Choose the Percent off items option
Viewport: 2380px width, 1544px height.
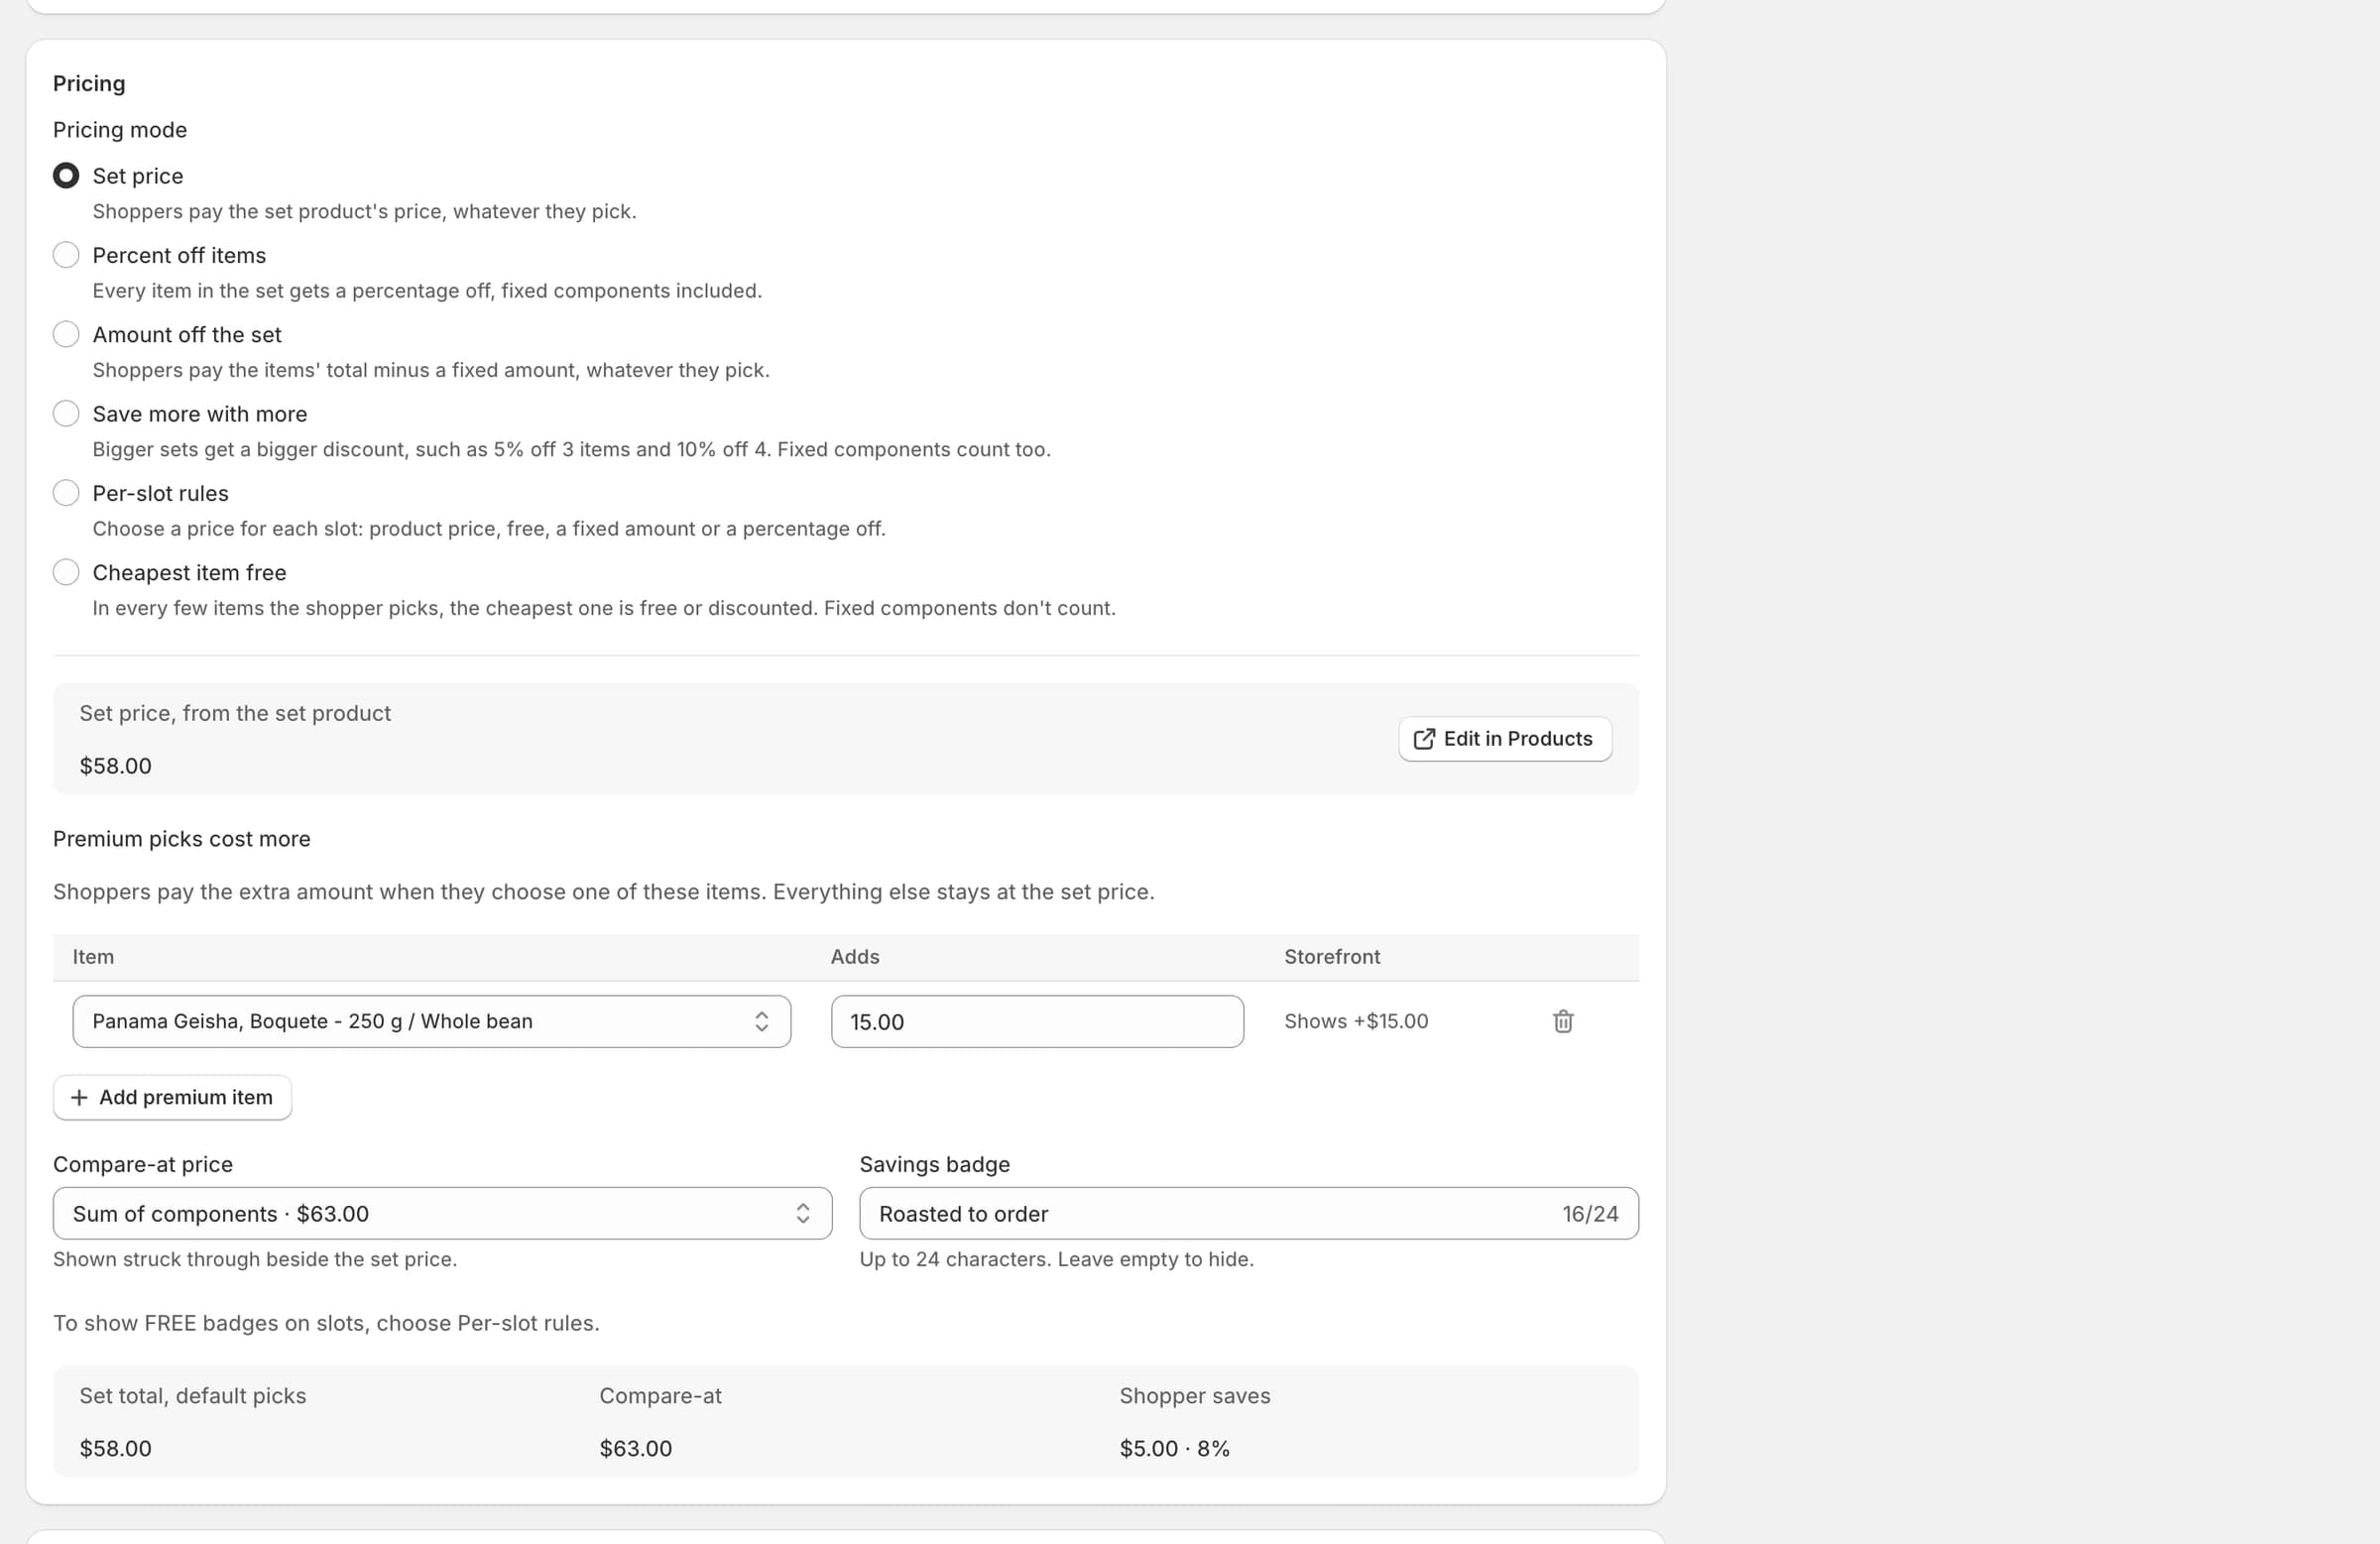[66, 255]
